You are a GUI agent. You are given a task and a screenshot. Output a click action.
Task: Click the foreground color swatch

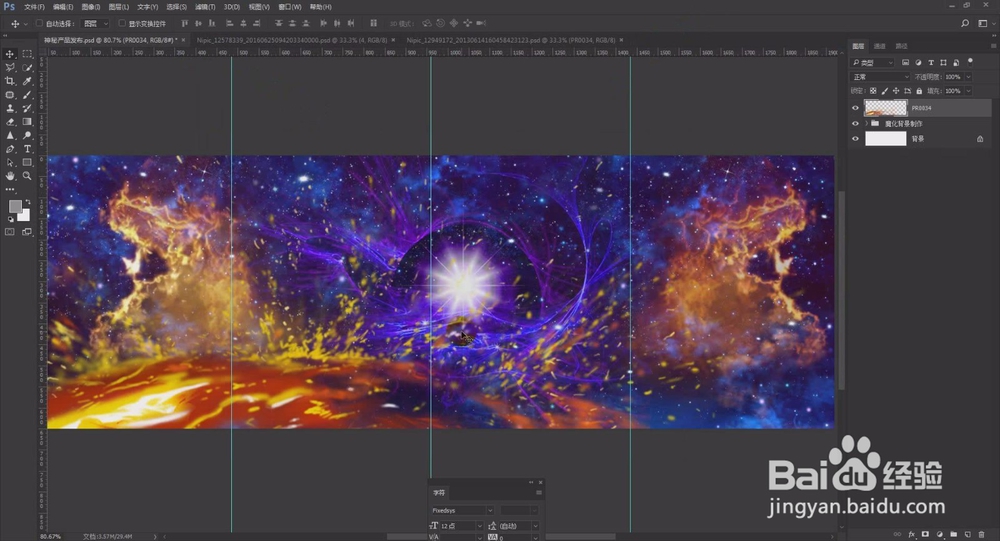15,206
